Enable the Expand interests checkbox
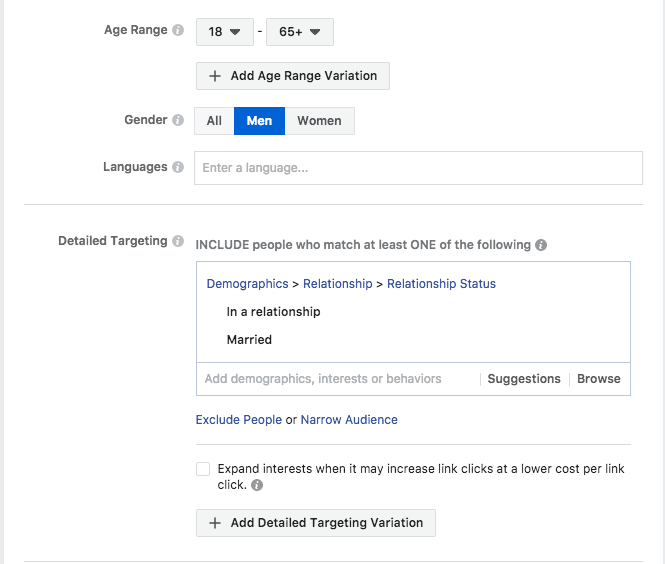The image size is (665, 564). click(x=204, y=469)
